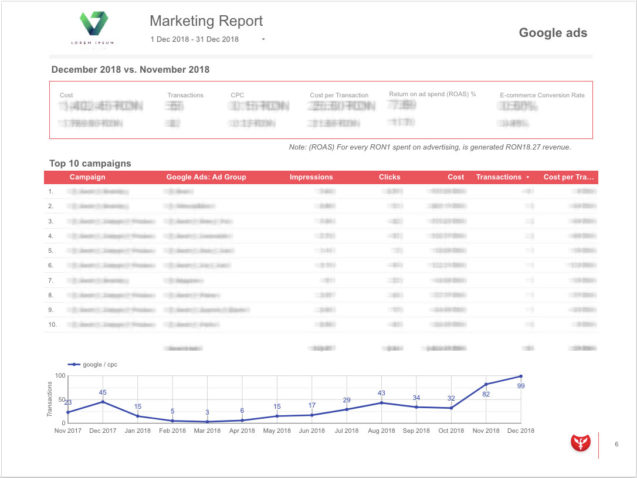Click the Transactions scorecard label
This screenshot has width=637, height=478.
tap(185, 95)
